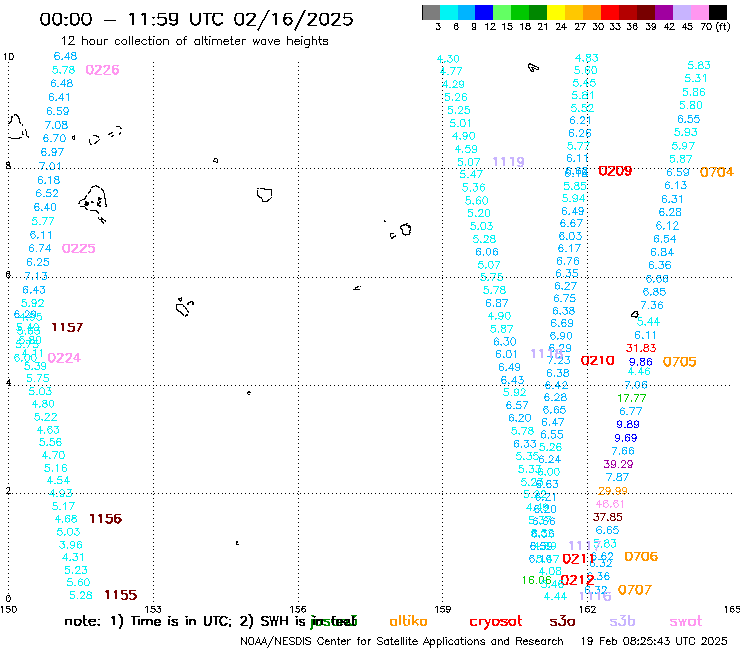Viewport: 740px width, 650px height.
Task: Select the longitude axis label 162
Action: [x=588, y=609]
